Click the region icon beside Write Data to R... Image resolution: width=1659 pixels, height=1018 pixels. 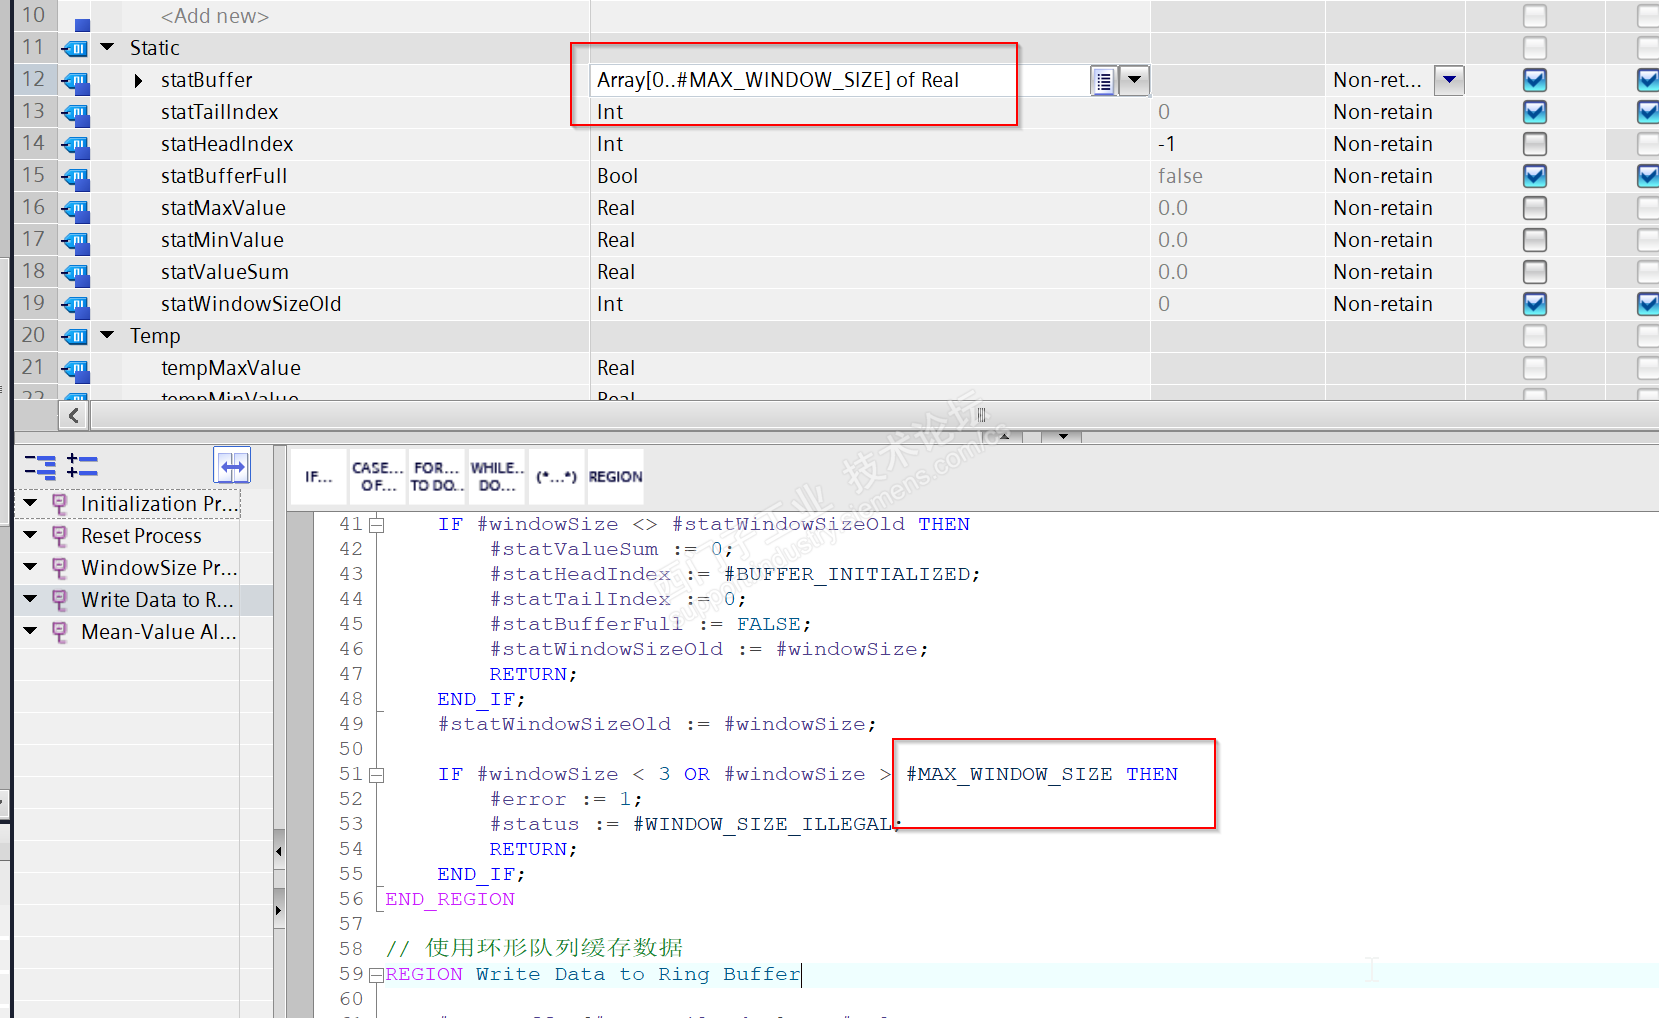pos(60,600)
